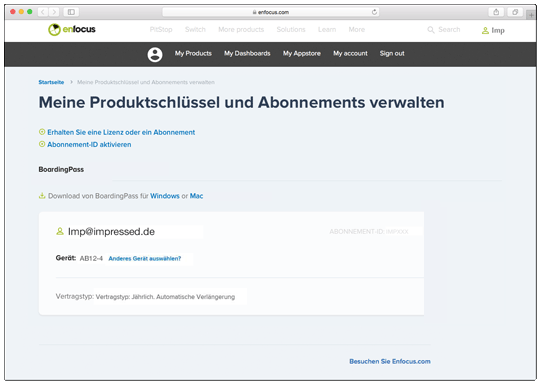Image resolution: width=540 pixels, height=384 pixels.
Task: Click the Meine Produktschlüssel und Abonnements verwalten heading
Action: (241, 103)
